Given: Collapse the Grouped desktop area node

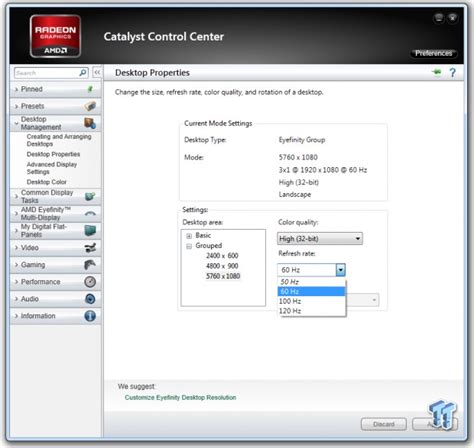Looking at the screenshot, I should click(189, 246).
